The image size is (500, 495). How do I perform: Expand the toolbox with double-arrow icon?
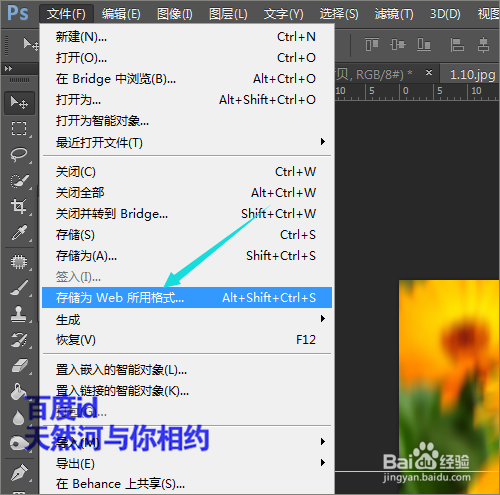point(8,69)
